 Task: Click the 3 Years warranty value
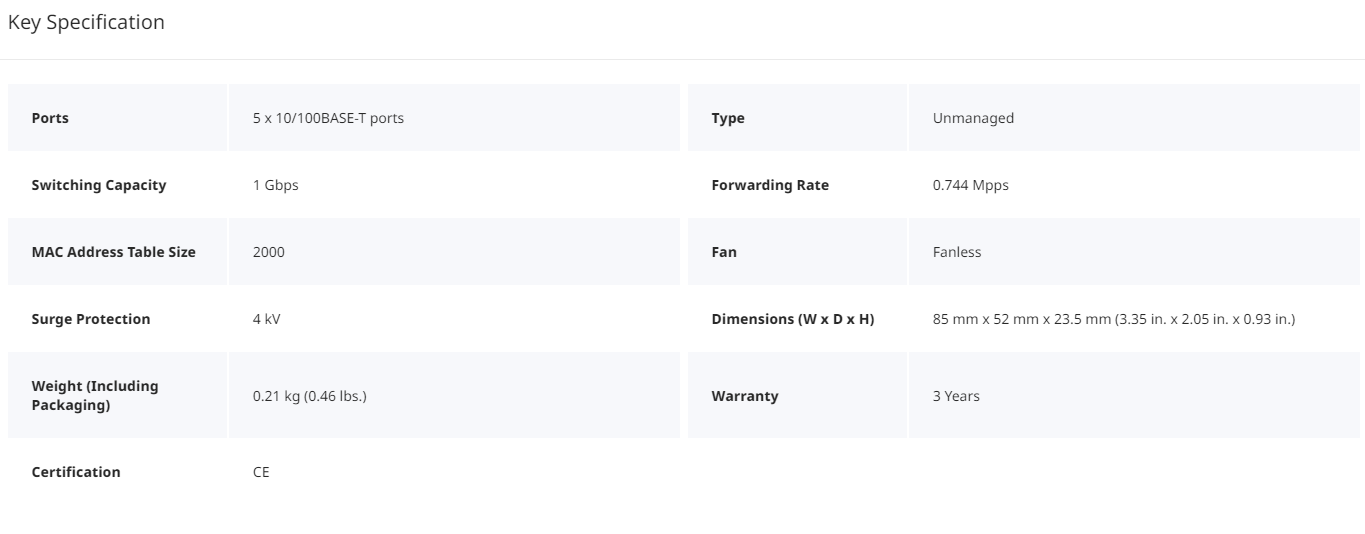(956, 396)
